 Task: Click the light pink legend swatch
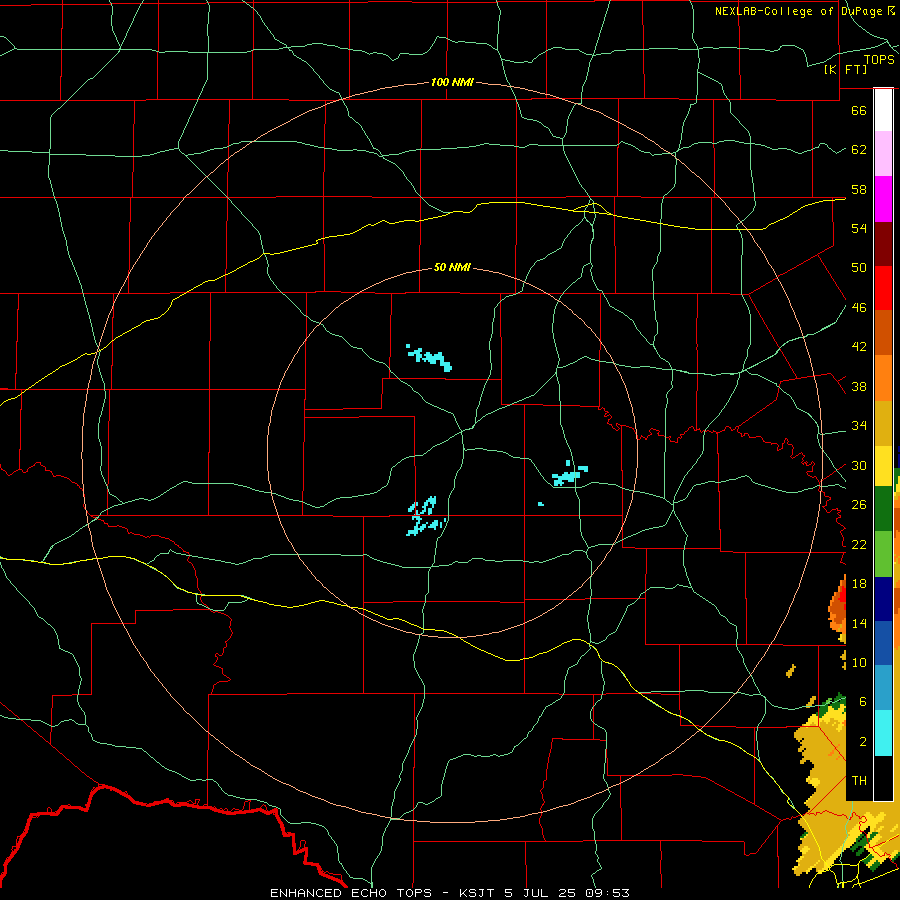(x=883, y=154)
